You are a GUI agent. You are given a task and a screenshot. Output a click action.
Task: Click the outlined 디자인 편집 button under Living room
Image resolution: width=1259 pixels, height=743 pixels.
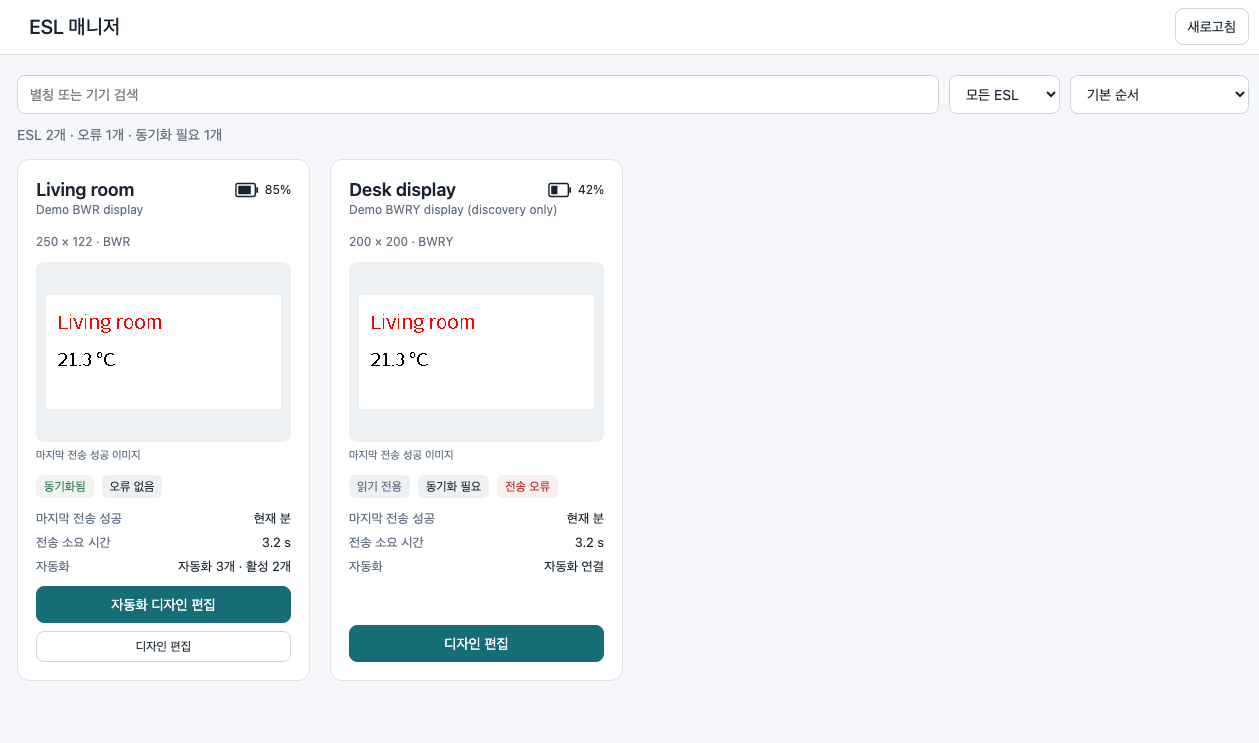click(163, 646)
